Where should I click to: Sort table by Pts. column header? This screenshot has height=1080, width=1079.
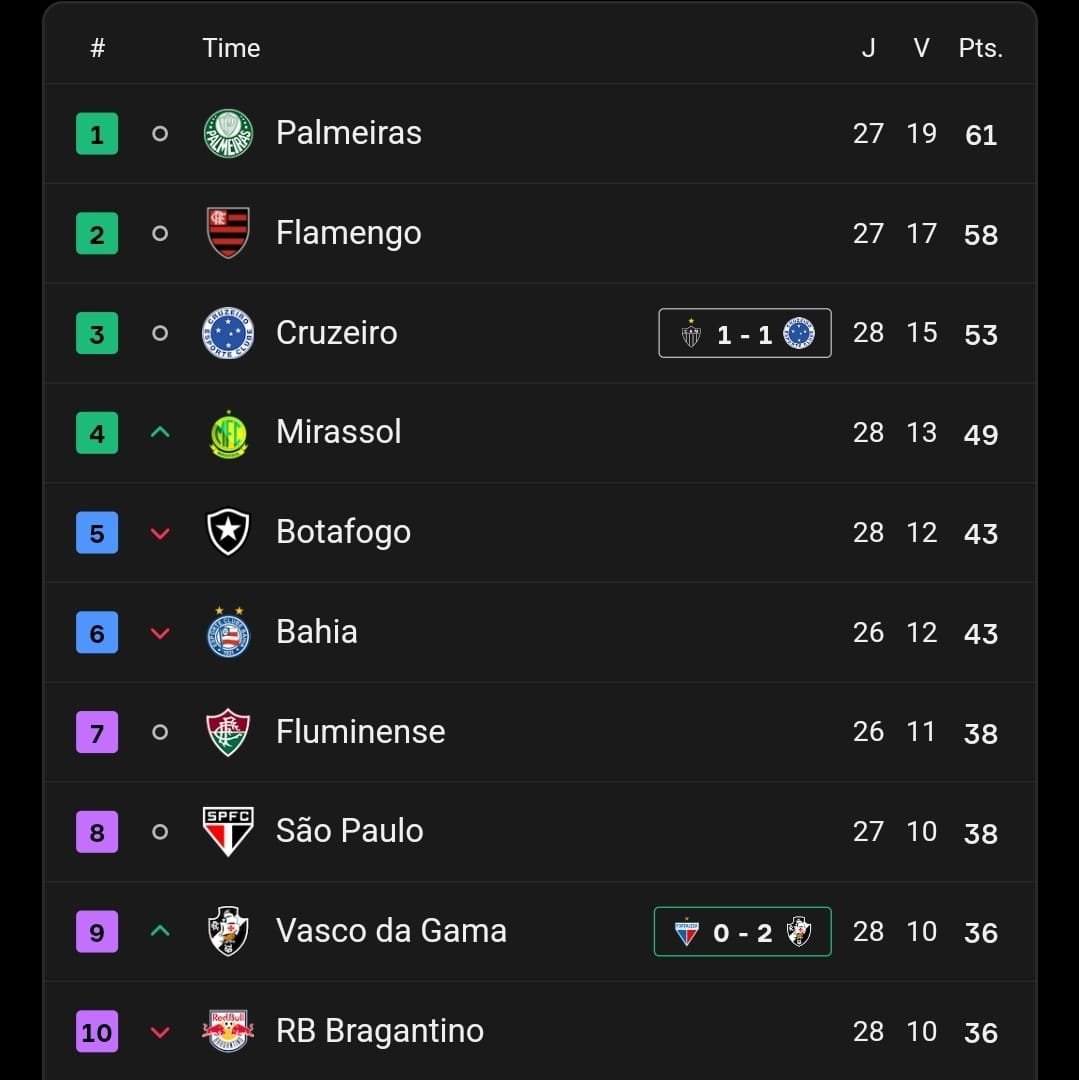(x=980, y=48)
